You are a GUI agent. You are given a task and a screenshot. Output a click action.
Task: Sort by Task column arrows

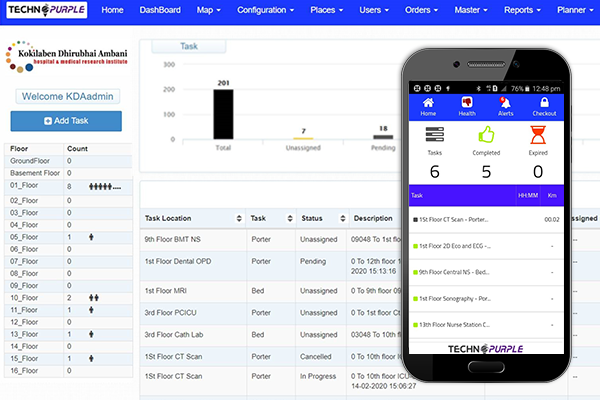point(290,218)
